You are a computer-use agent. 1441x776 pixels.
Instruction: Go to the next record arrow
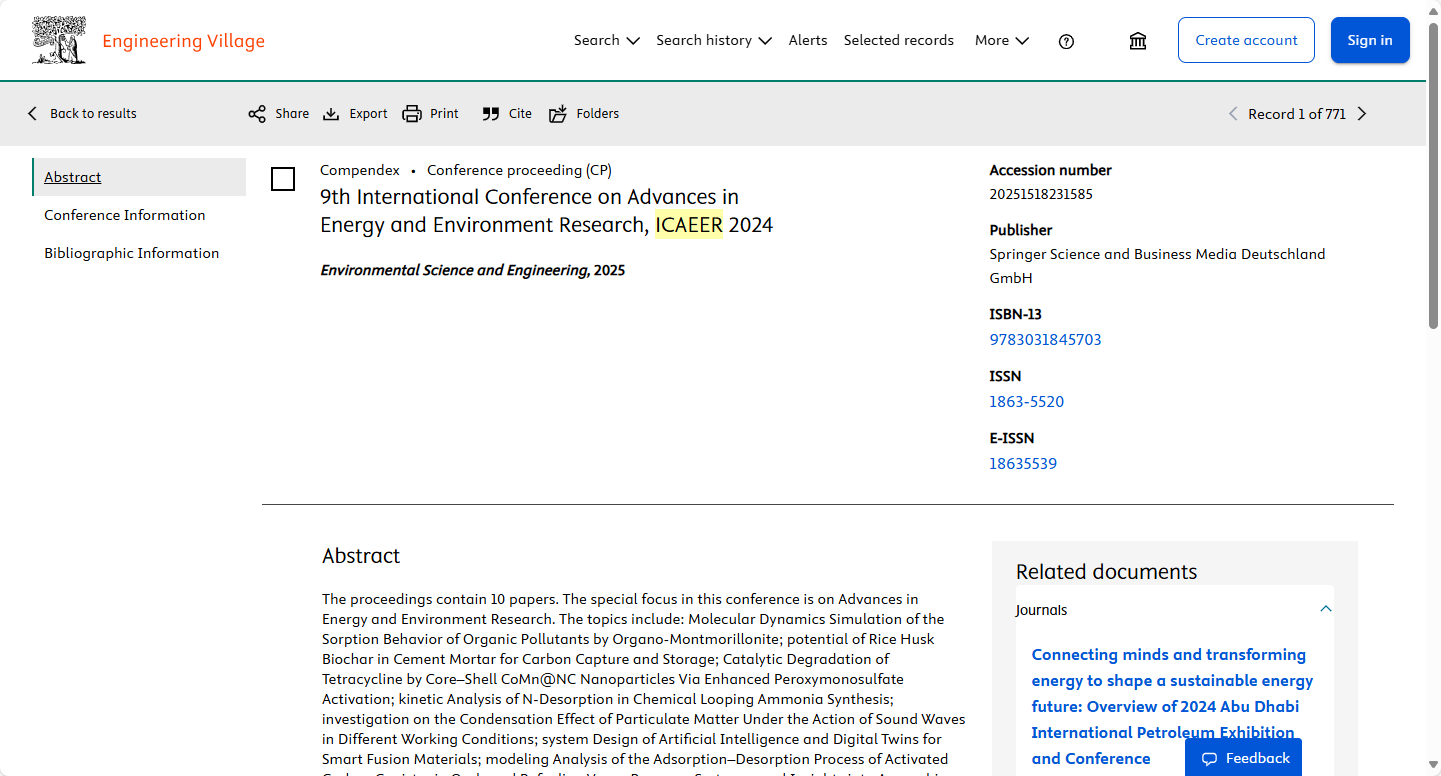(x=1362, y=114)
